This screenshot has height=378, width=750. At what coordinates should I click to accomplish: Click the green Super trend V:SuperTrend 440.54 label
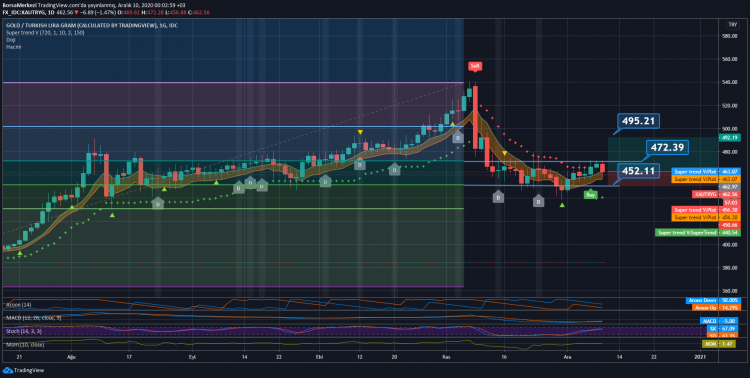click(697, 233)
